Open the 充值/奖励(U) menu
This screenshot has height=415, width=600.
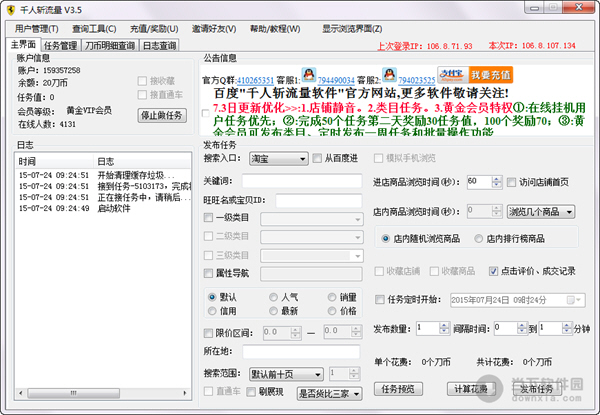pyautogui.click(x=154, y=29)
